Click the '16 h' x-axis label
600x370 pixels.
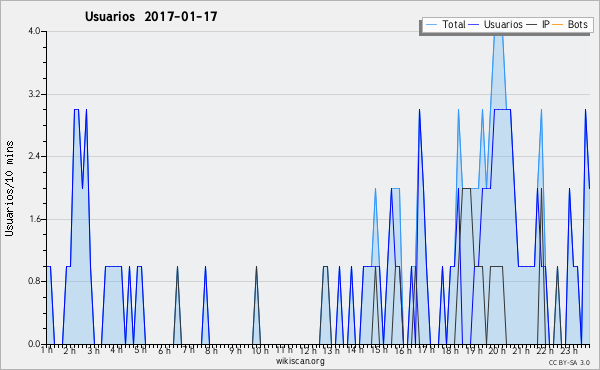[x=403, y=350]
